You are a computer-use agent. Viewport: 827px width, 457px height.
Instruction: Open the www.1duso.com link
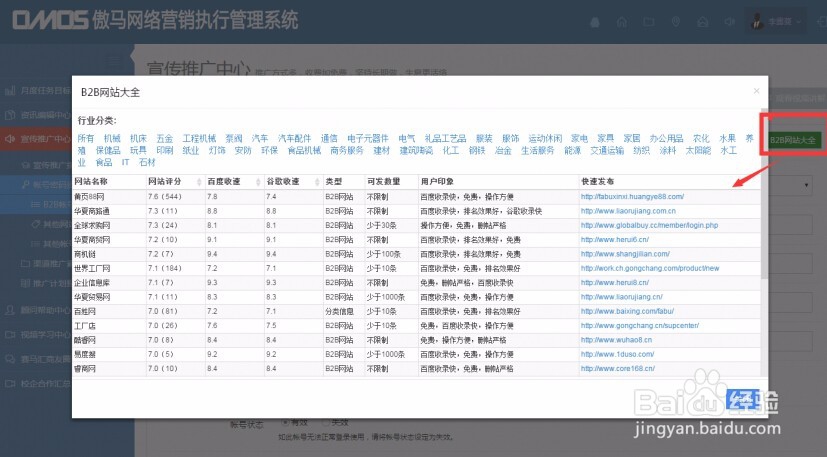point(617,354)
